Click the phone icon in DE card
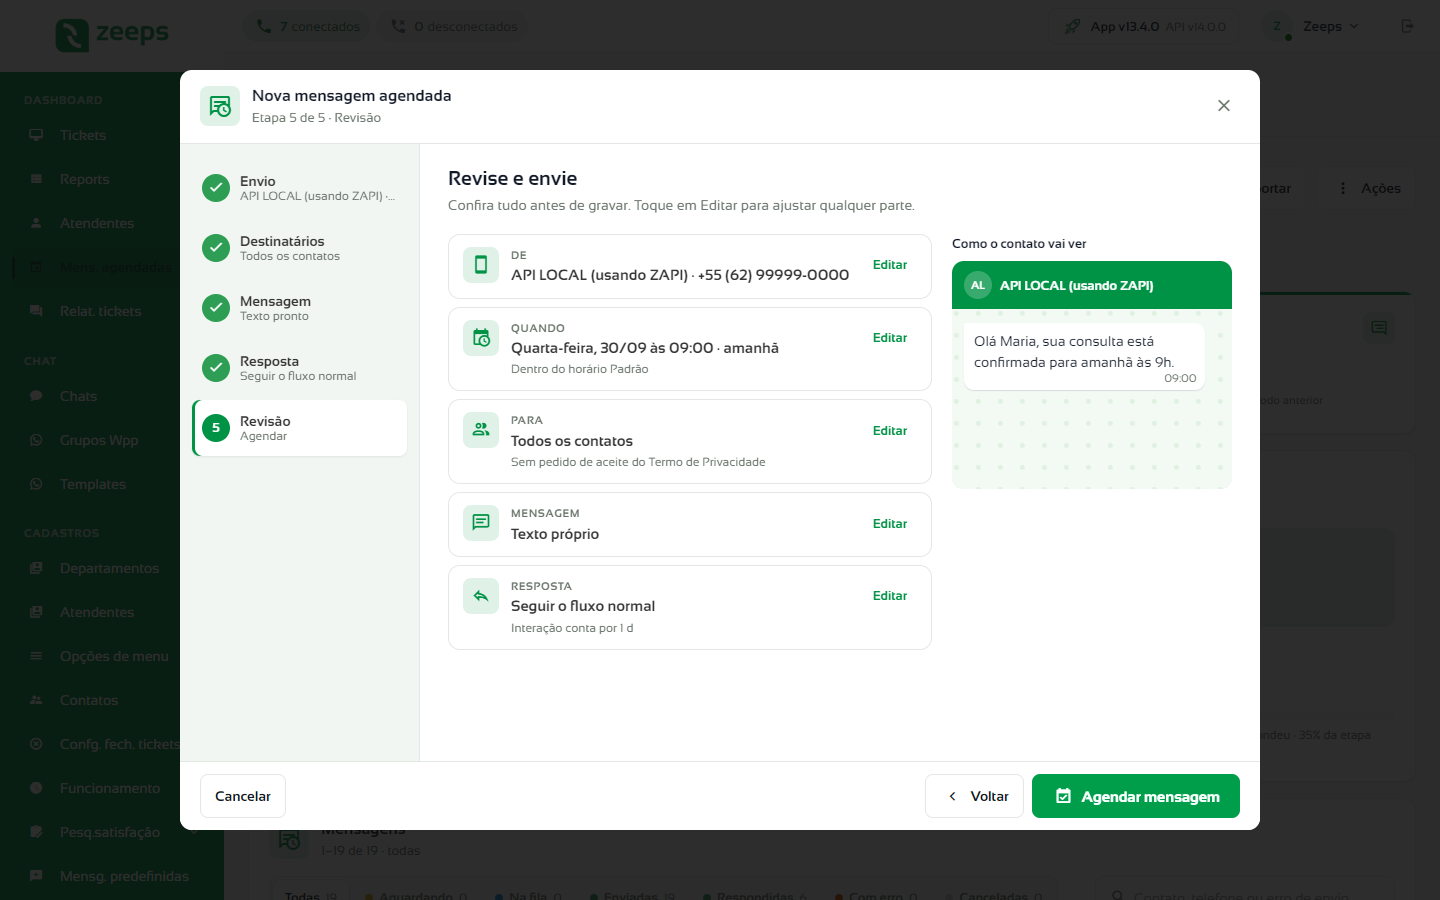1440x900 pixels. pyautogui.click(x=481, y=265)
